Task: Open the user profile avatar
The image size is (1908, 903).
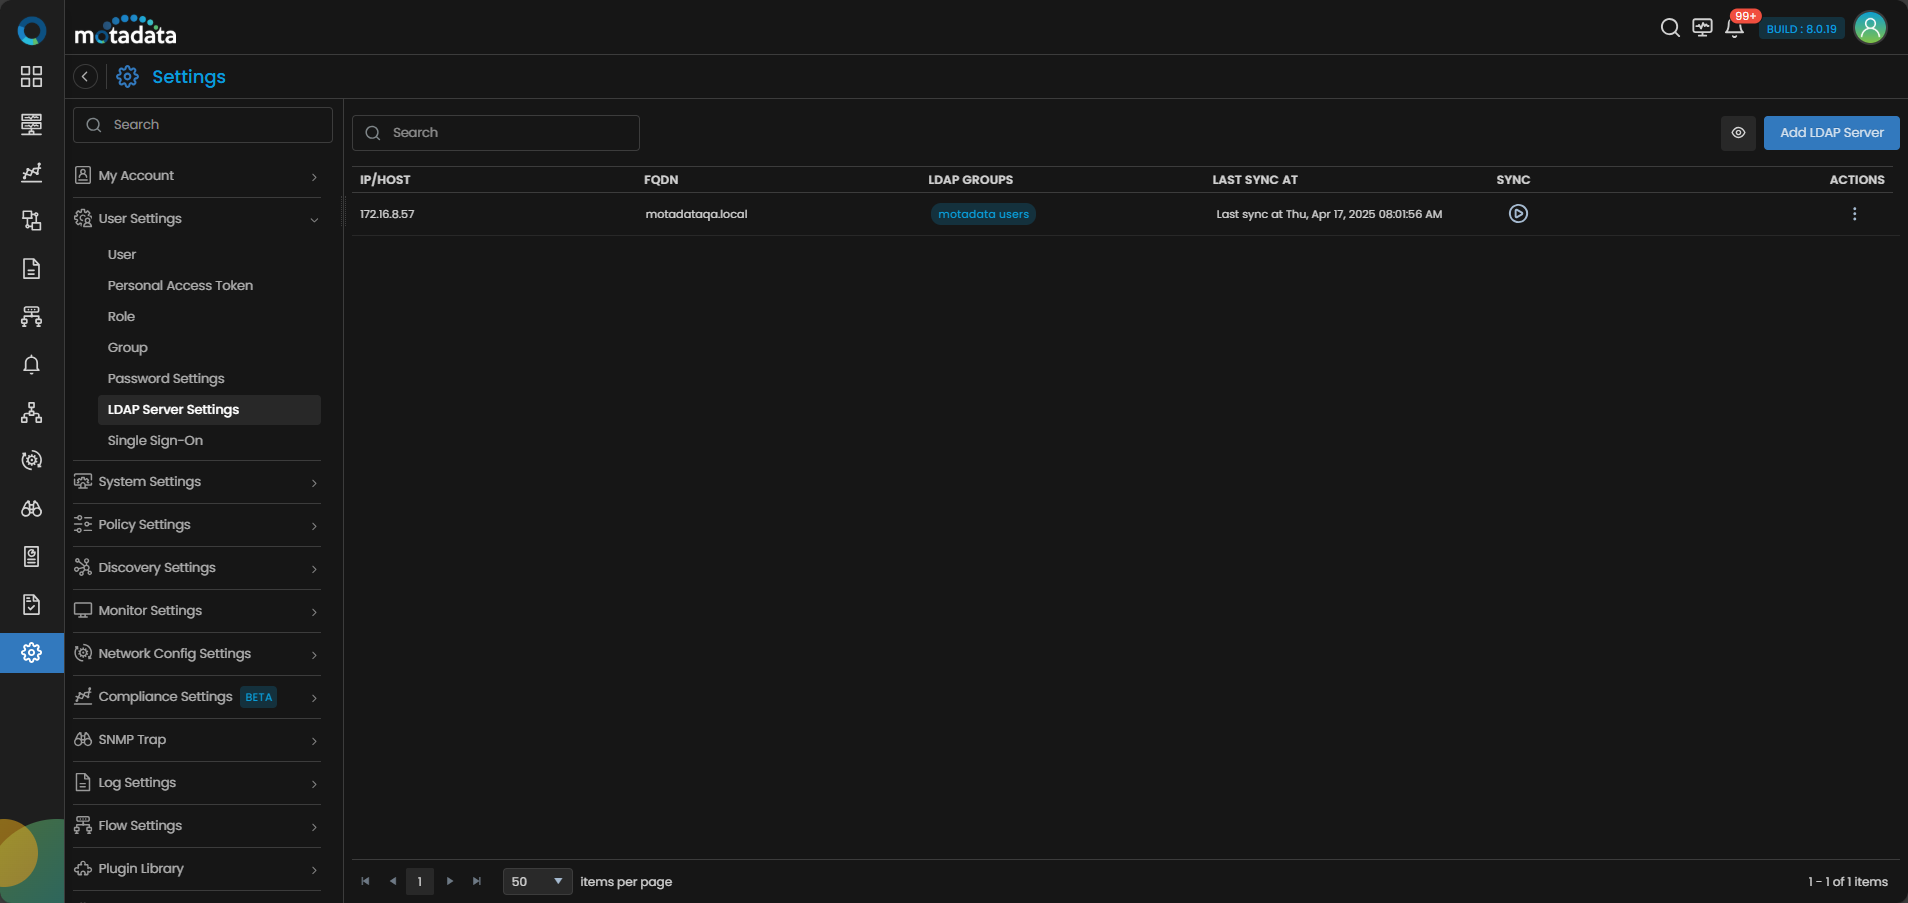Action: tap(1870, 28)
